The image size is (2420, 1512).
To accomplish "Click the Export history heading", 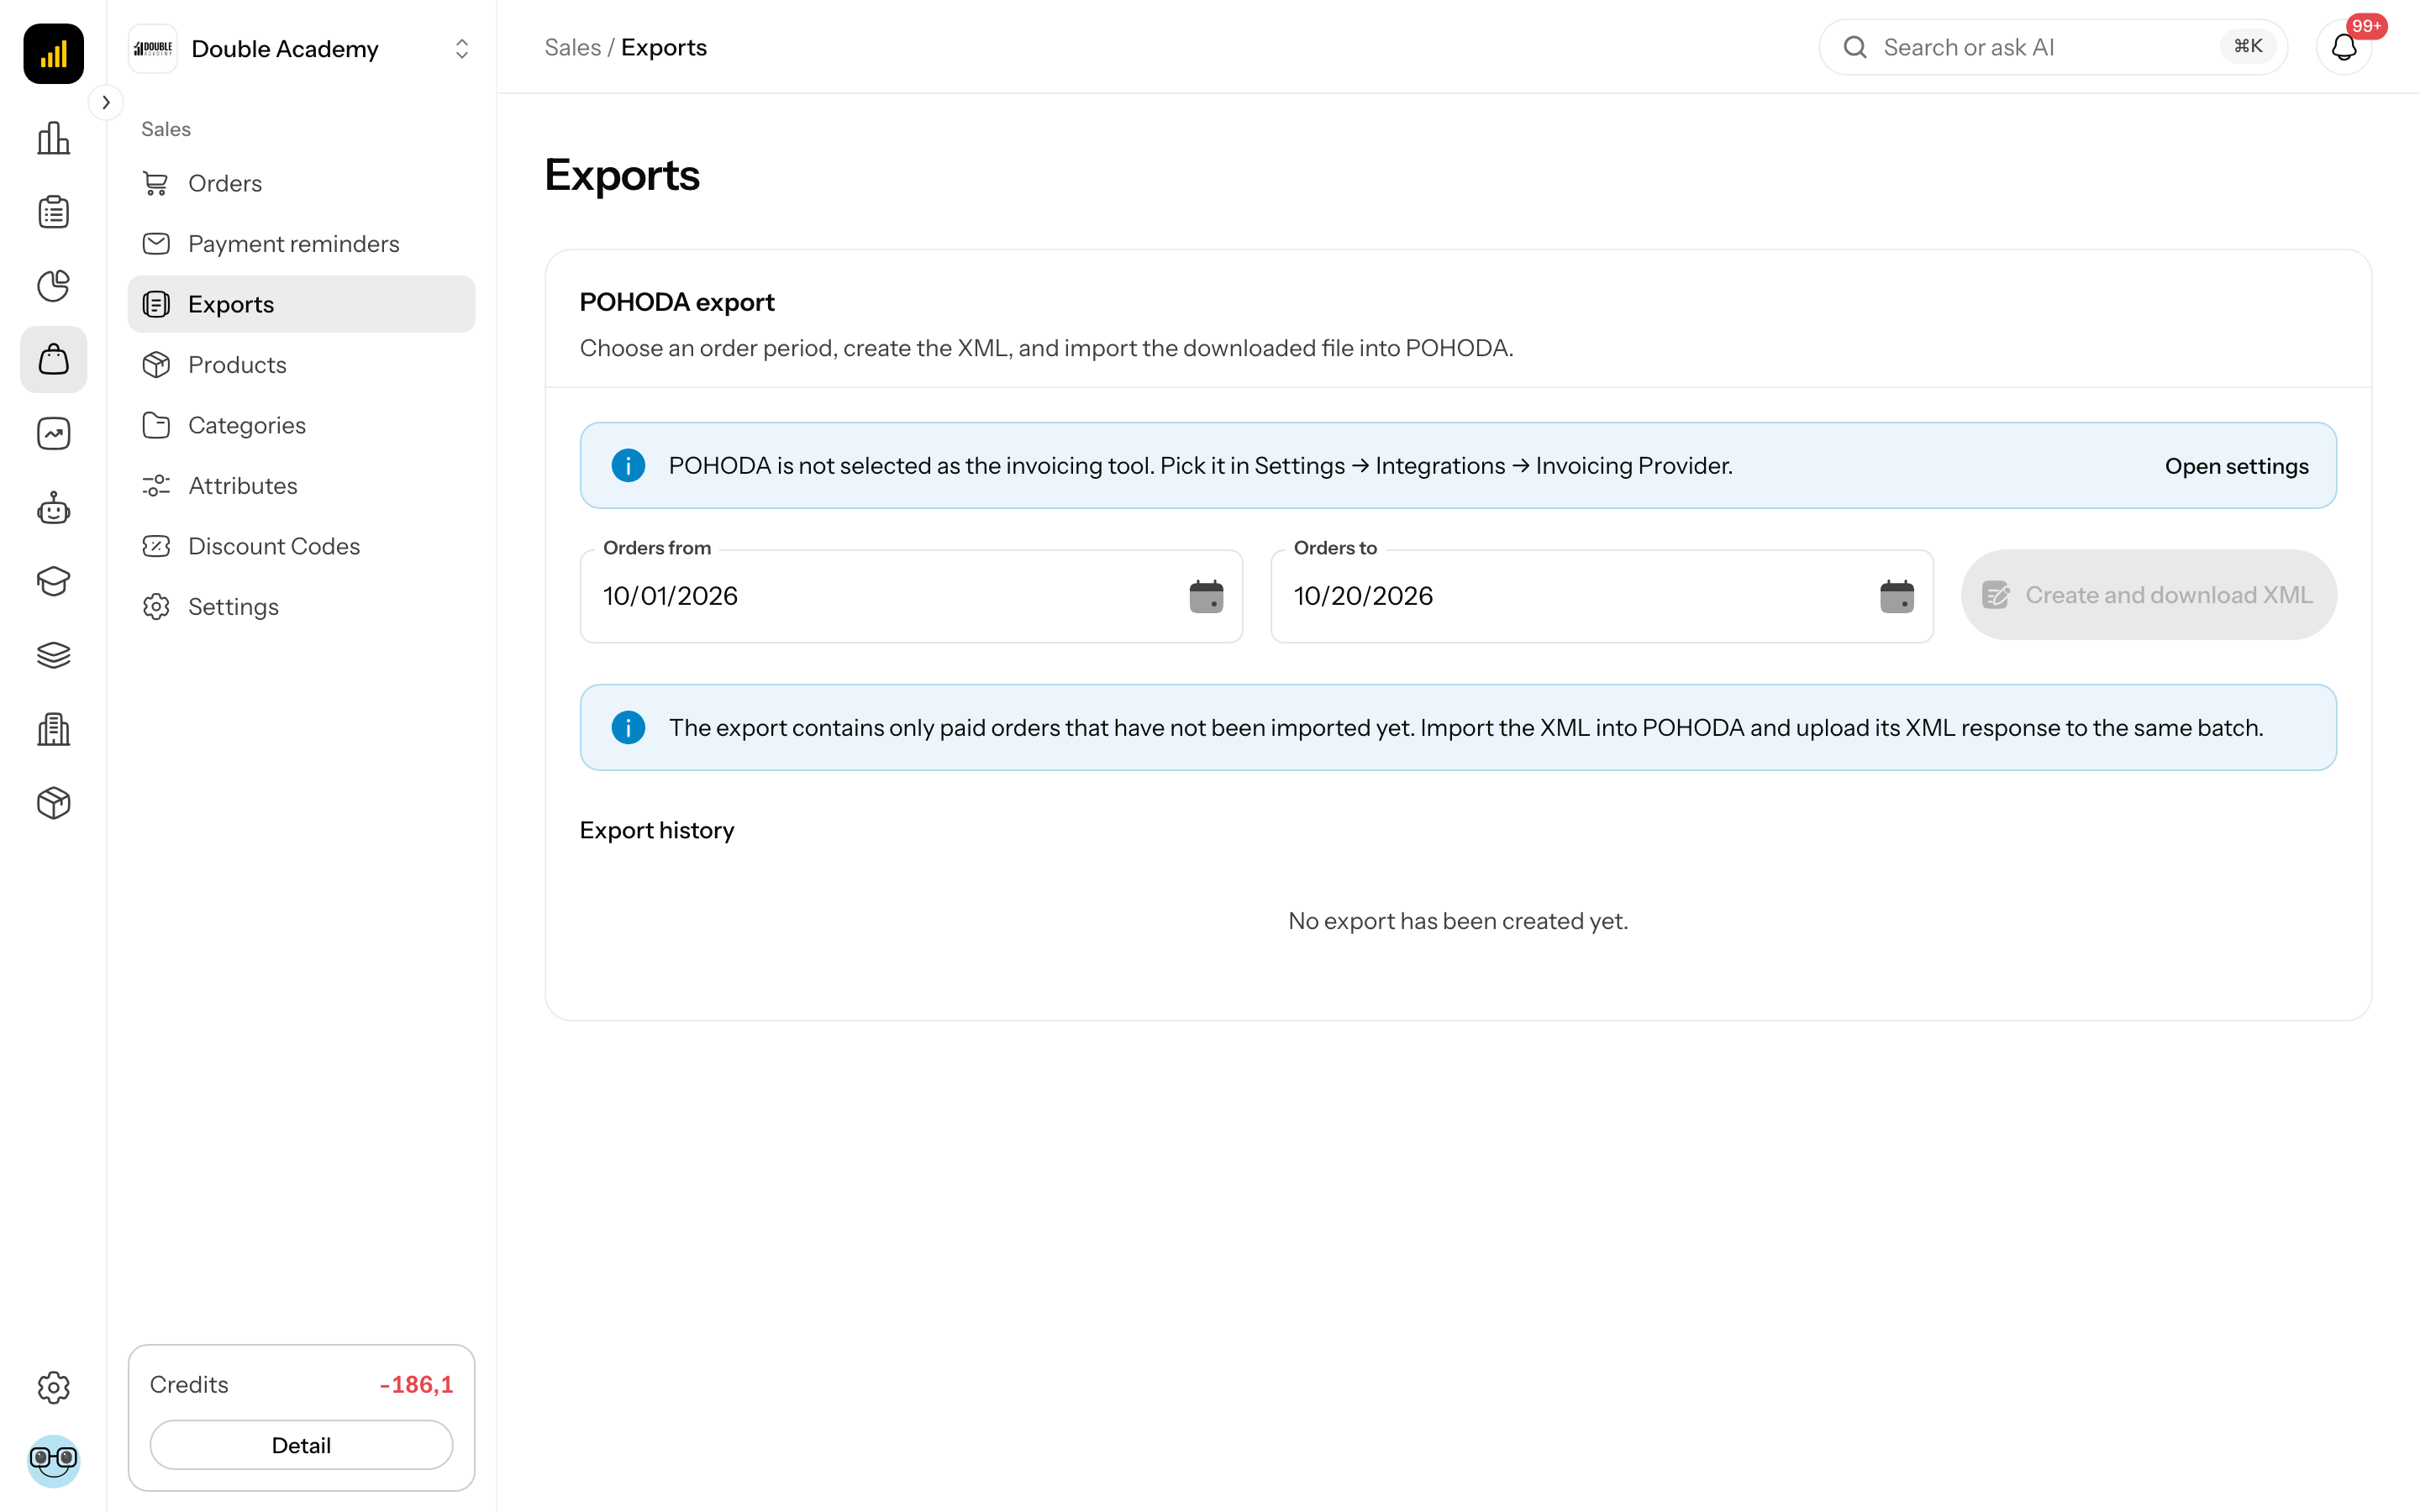I will (x=657, y=830).
